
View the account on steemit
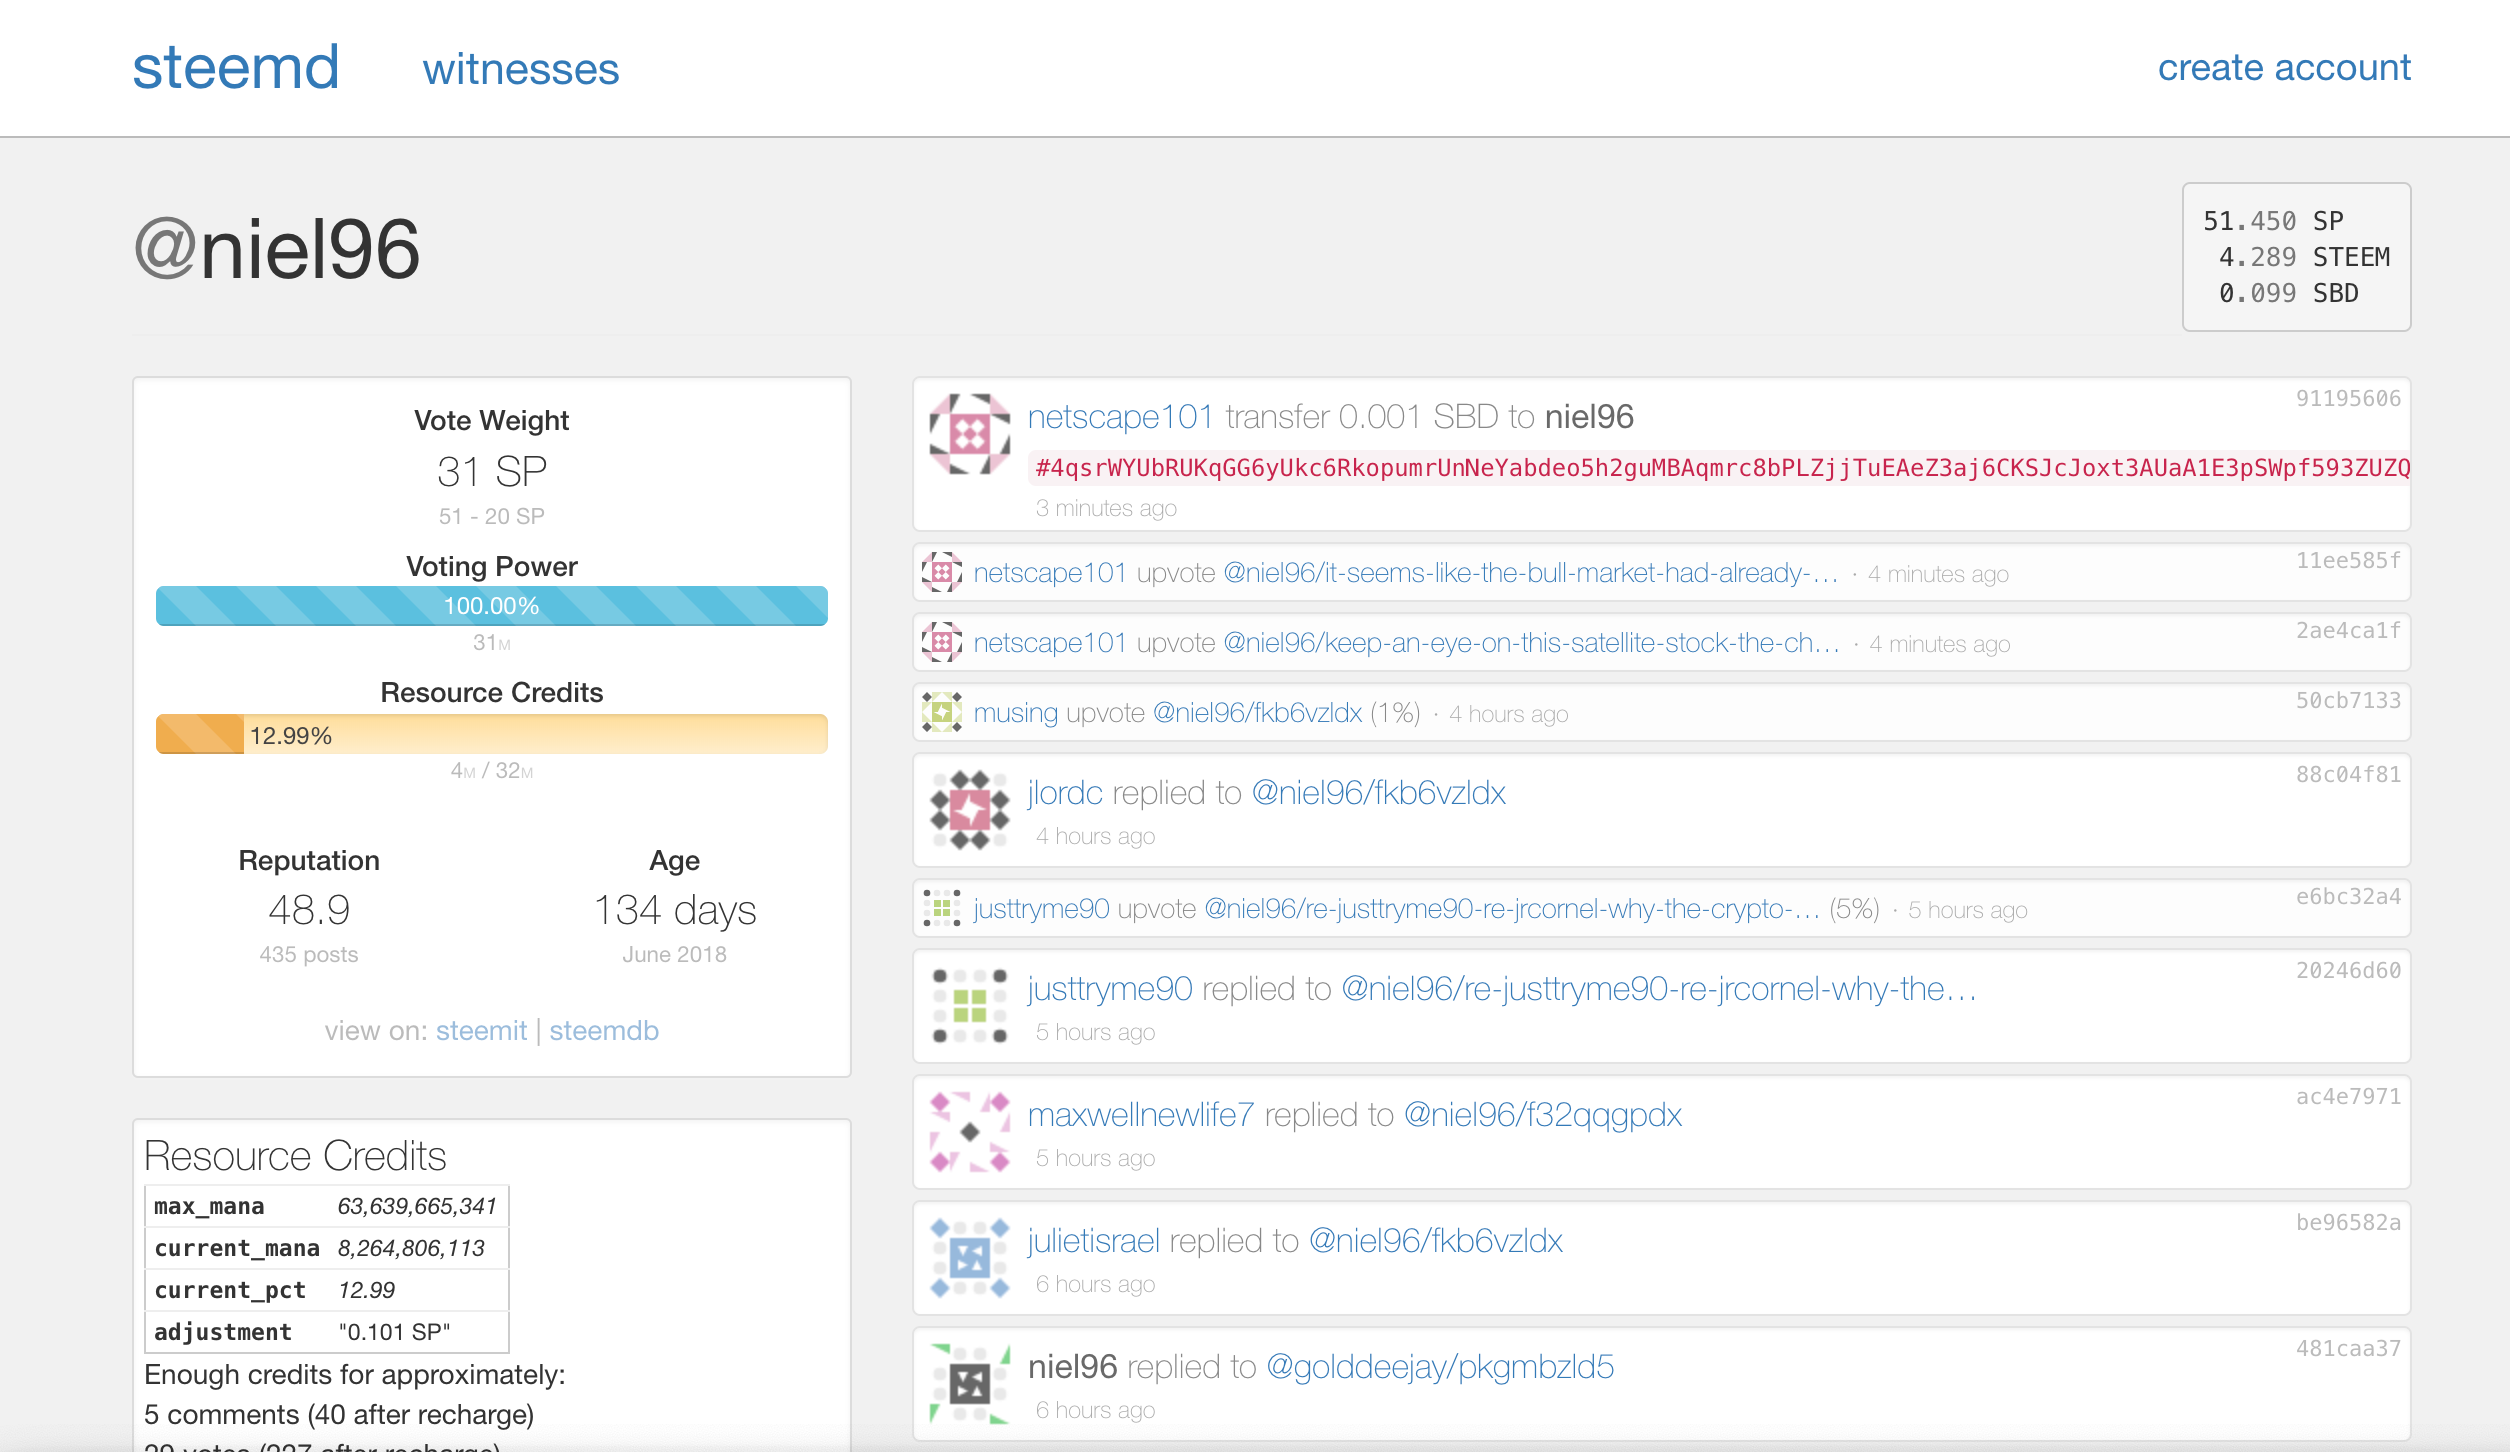click(481, 1030)
